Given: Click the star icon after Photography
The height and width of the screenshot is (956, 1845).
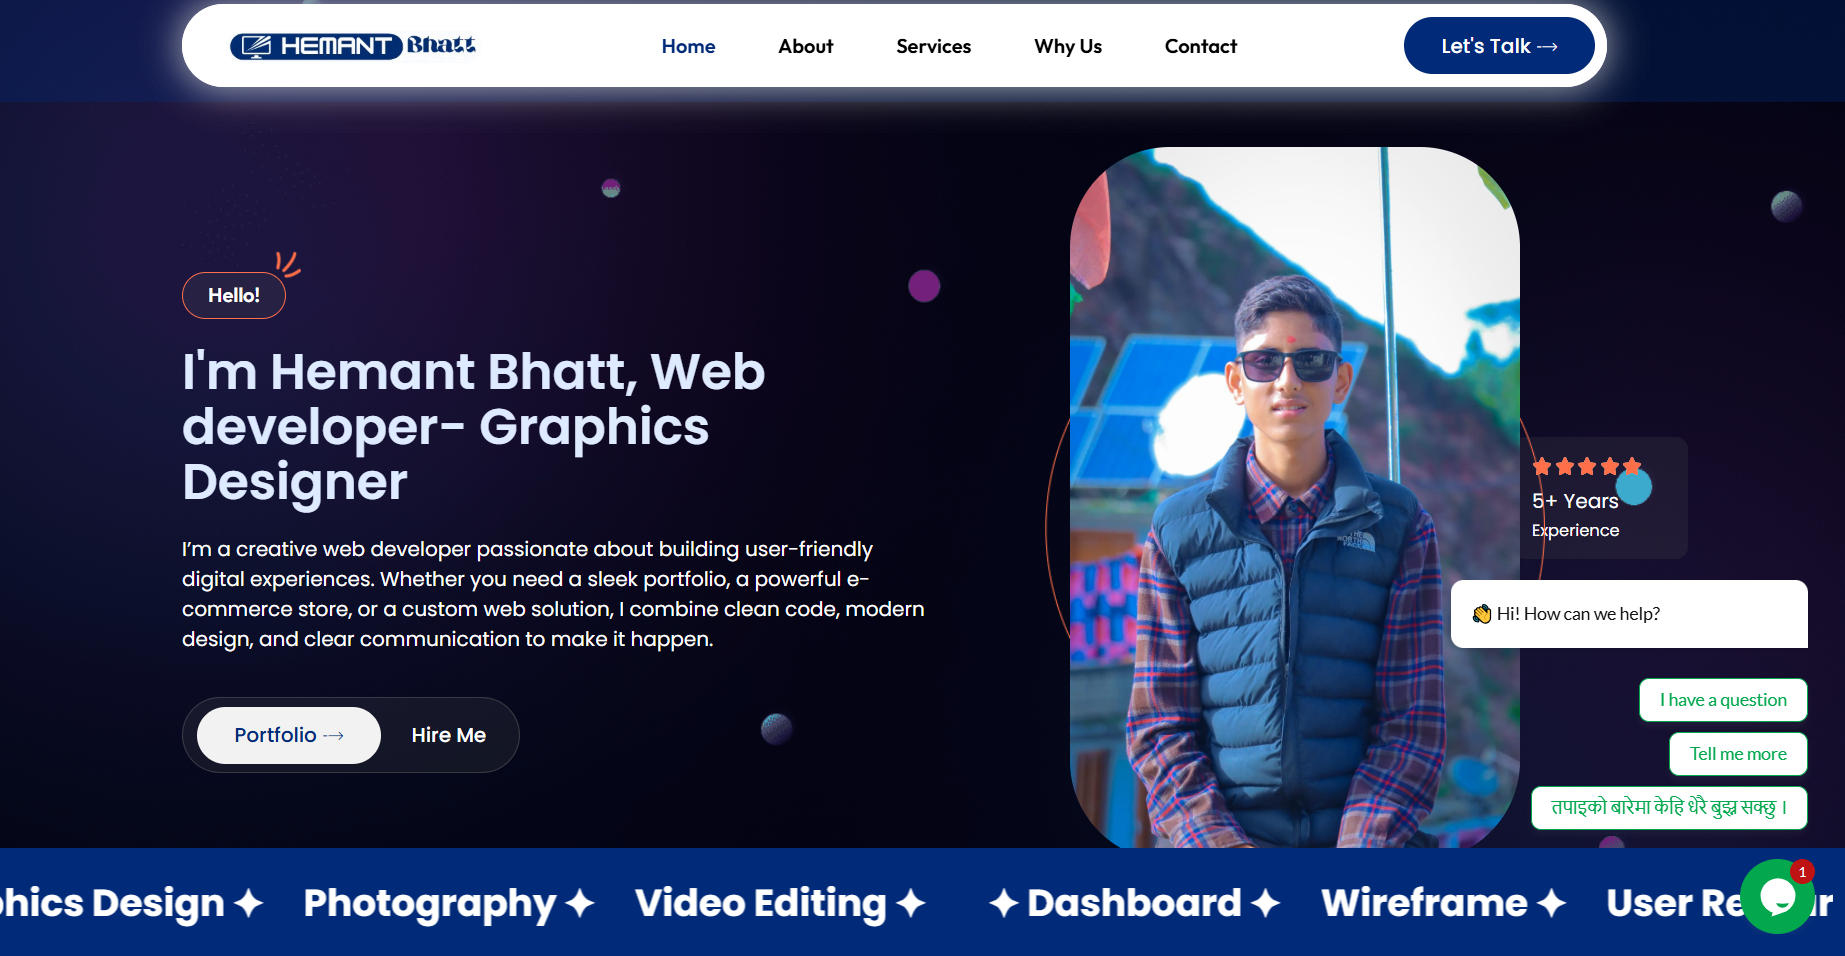Looking at the screenshot, I should coord(580,904).
